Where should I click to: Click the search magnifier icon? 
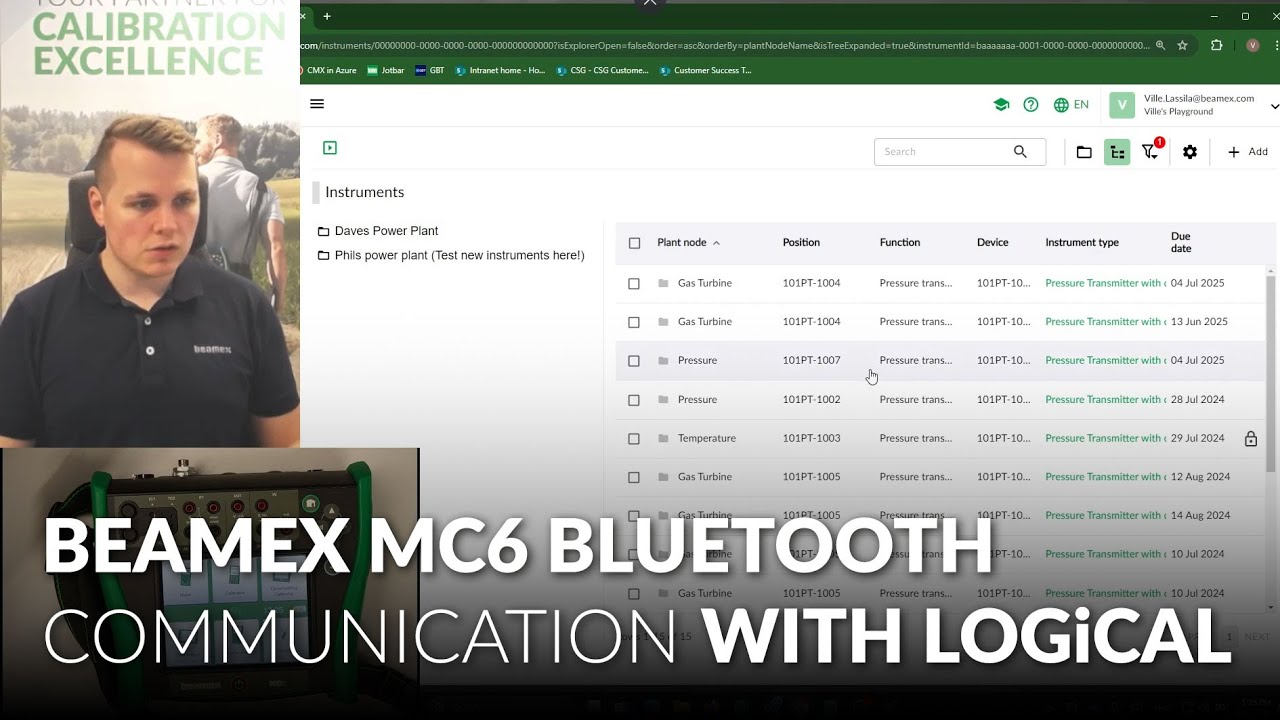pos(1020,152)
